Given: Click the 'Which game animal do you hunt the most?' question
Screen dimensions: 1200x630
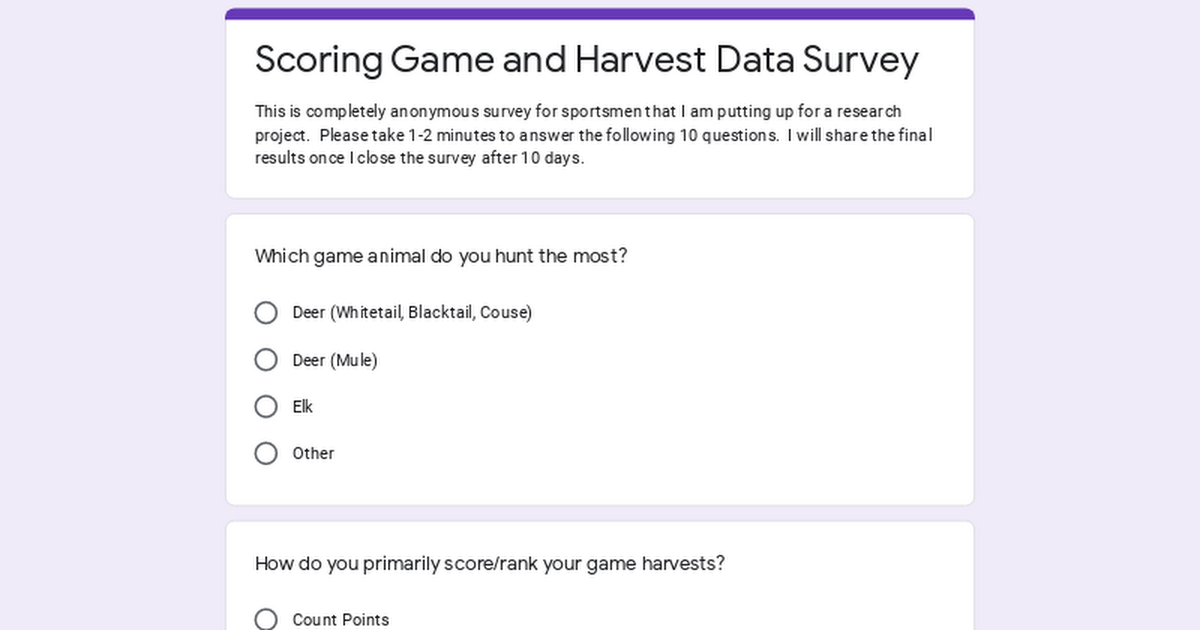Looking at the screenshot, I should [441, 256].
